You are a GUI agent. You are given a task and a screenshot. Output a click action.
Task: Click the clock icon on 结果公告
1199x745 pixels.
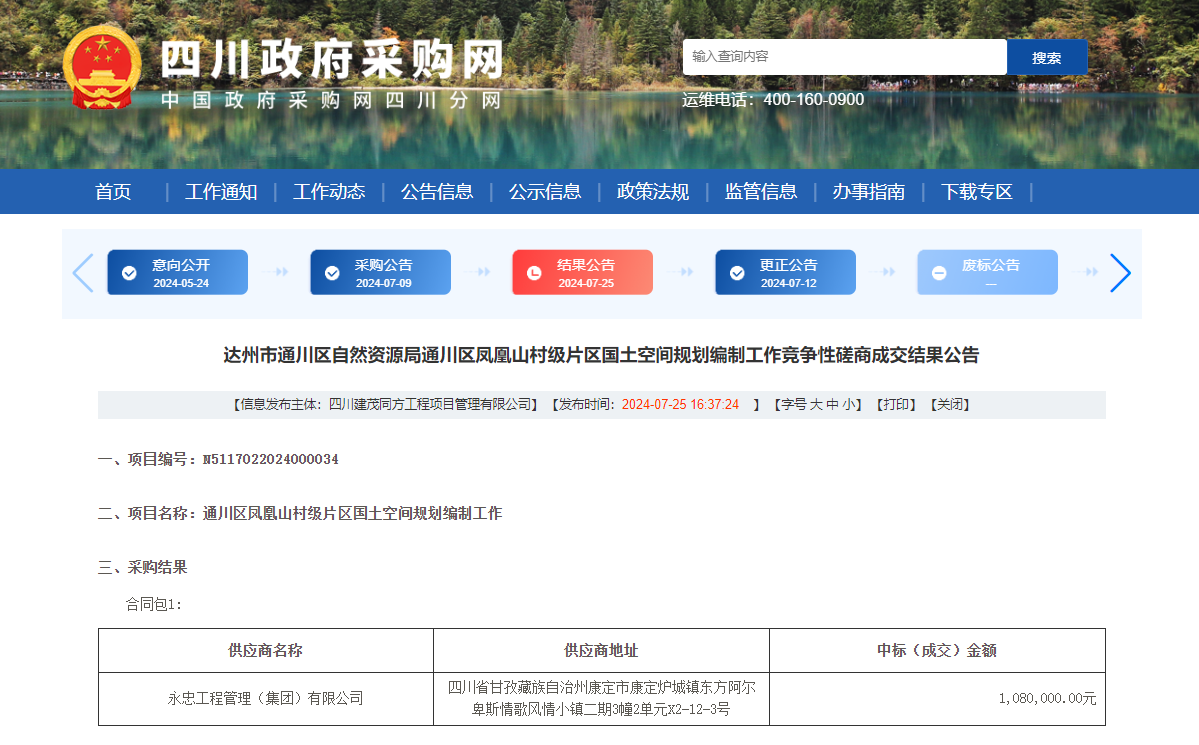pos(534,273)
